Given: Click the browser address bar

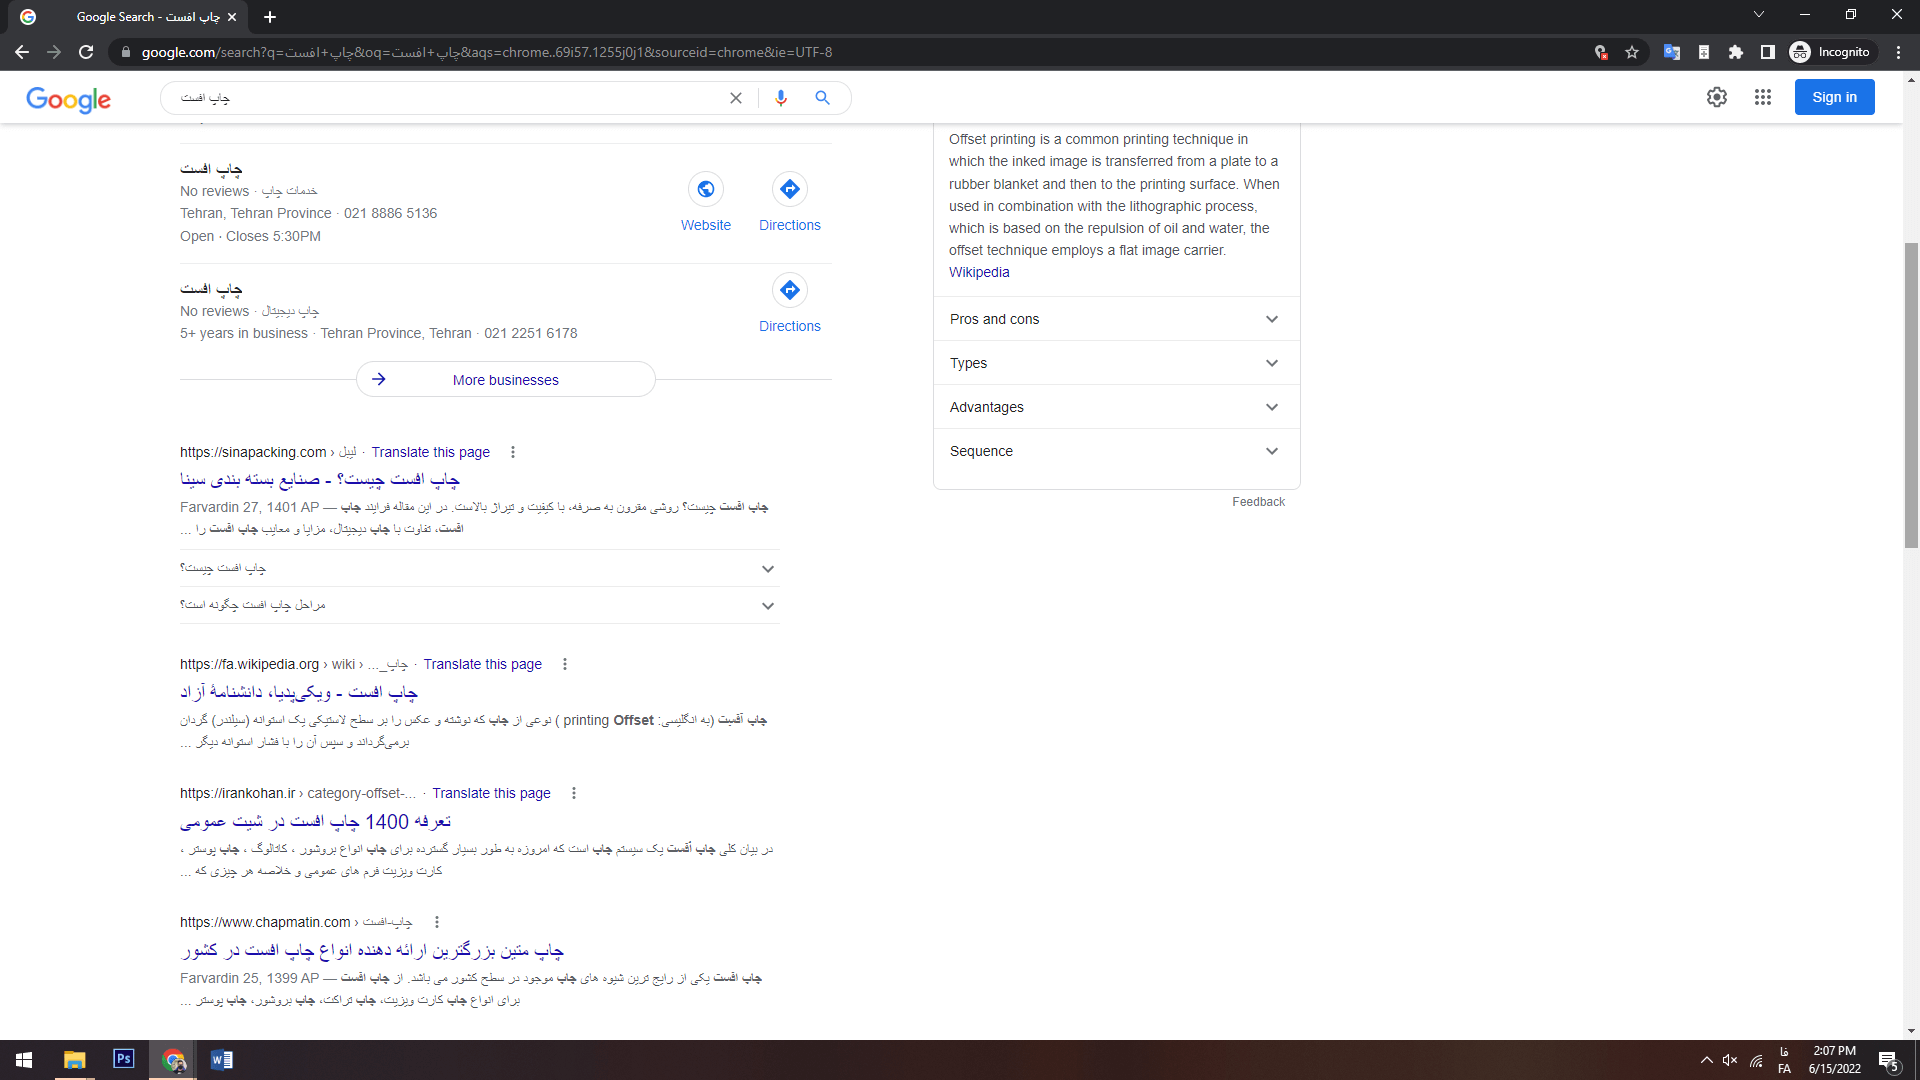Looking at the screenshot, I should click(x=850, y=52).
